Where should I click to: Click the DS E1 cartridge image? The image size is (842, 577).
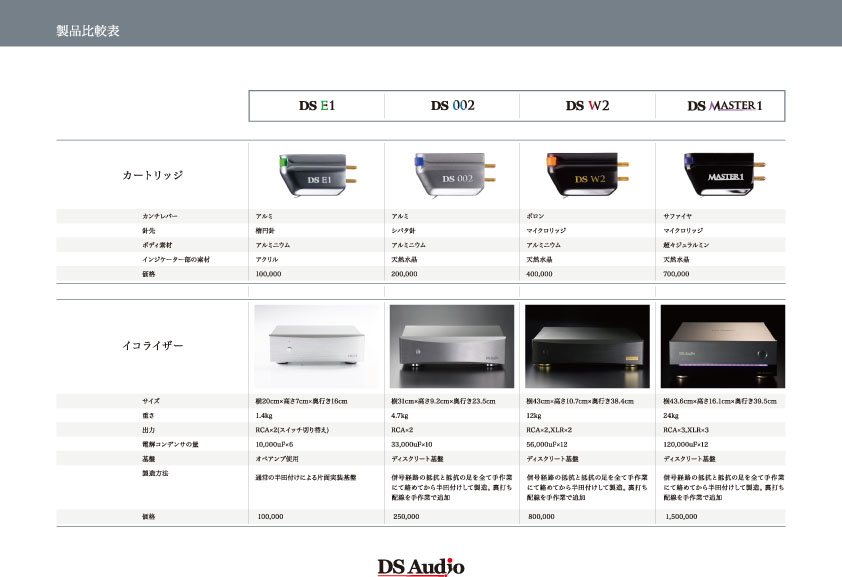tap(317, 175)
